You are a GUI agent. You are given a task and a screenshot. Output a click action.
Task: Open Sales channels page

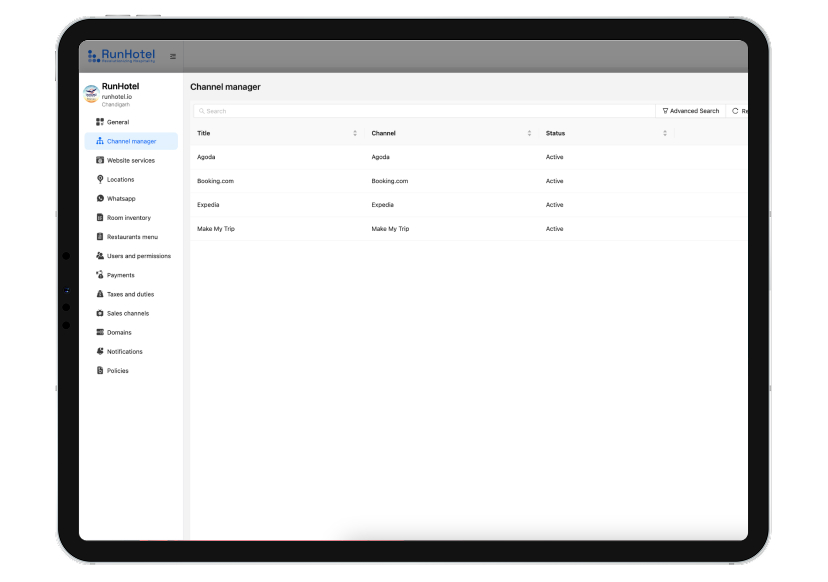[x=128, y=313]
